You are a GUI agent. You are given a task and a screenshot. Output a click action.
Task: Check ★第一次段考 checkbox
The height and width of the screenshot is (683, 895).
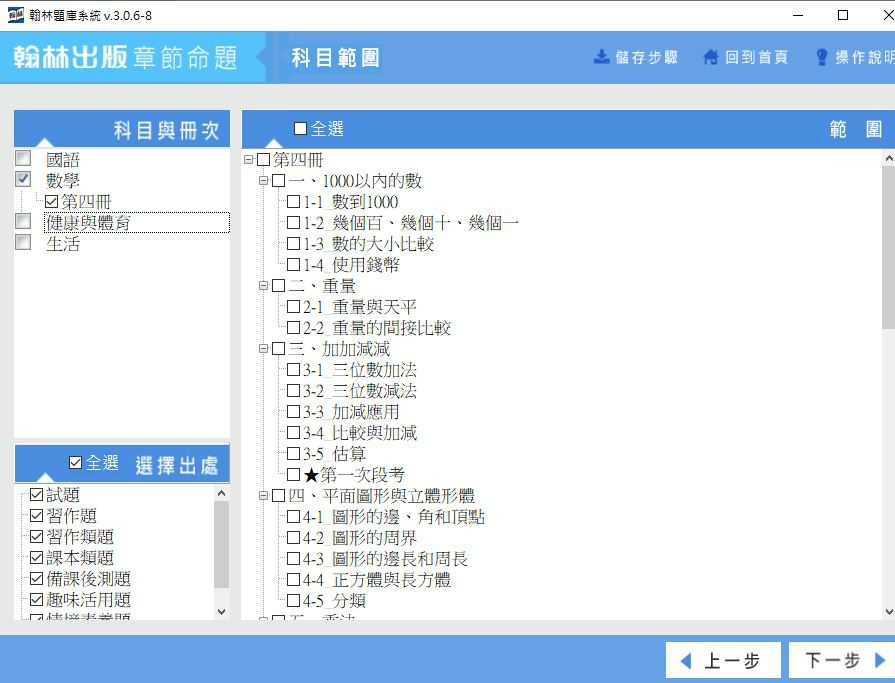(x=293, y=474)
